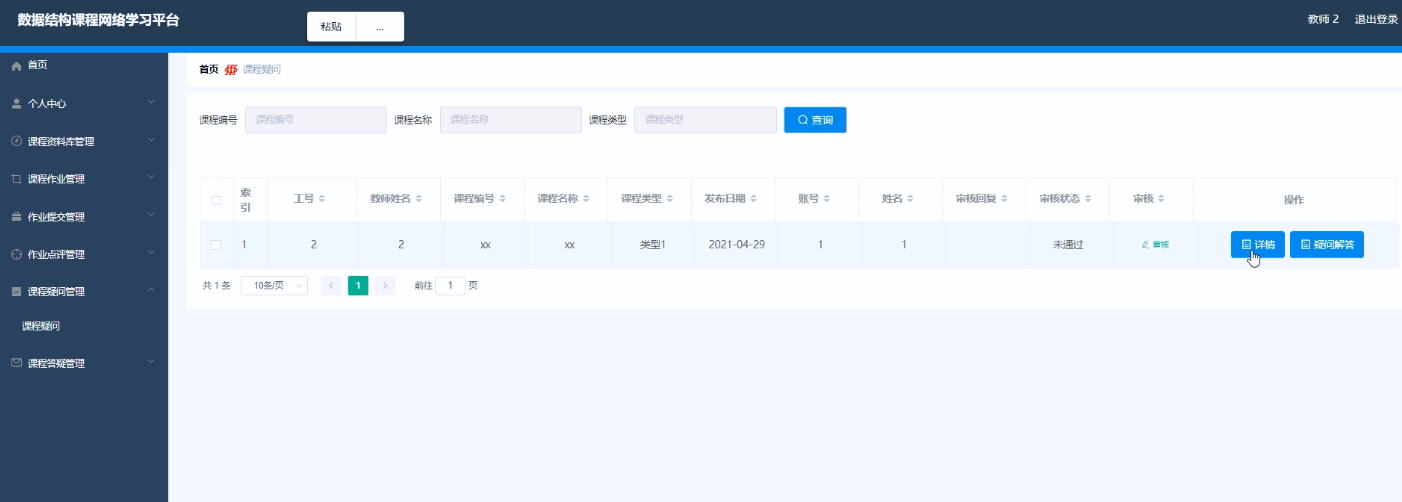The height and width of the screenshot is (502, 1402).
Task: Focus the 课程类型 search field
Action: pos(706,120)
